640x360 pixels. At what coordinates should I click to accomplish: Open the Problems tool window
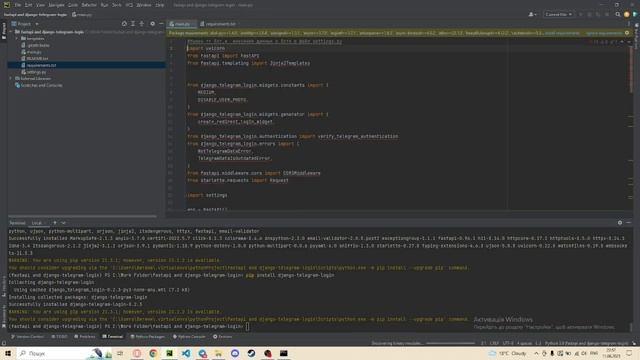pos(85,337)
